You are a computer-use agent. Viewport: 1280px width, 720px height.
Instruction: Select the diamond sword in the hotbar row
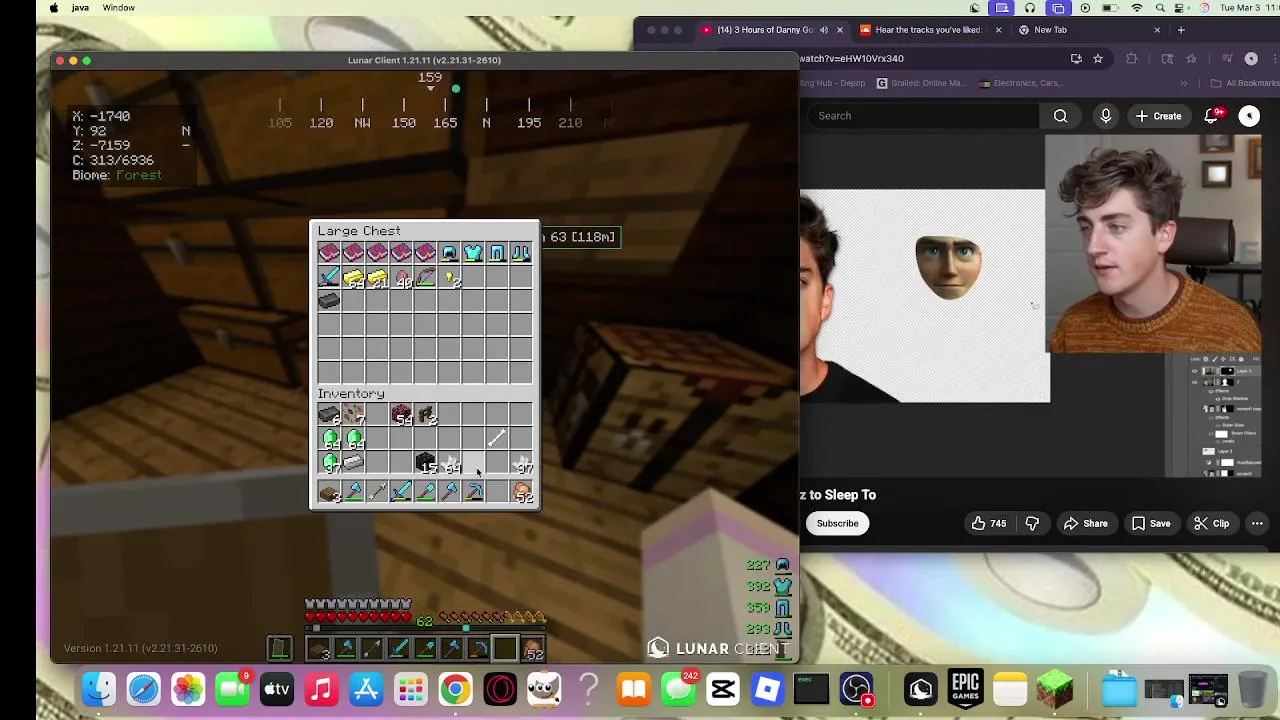pyautogui.click(x=401, y=492)
